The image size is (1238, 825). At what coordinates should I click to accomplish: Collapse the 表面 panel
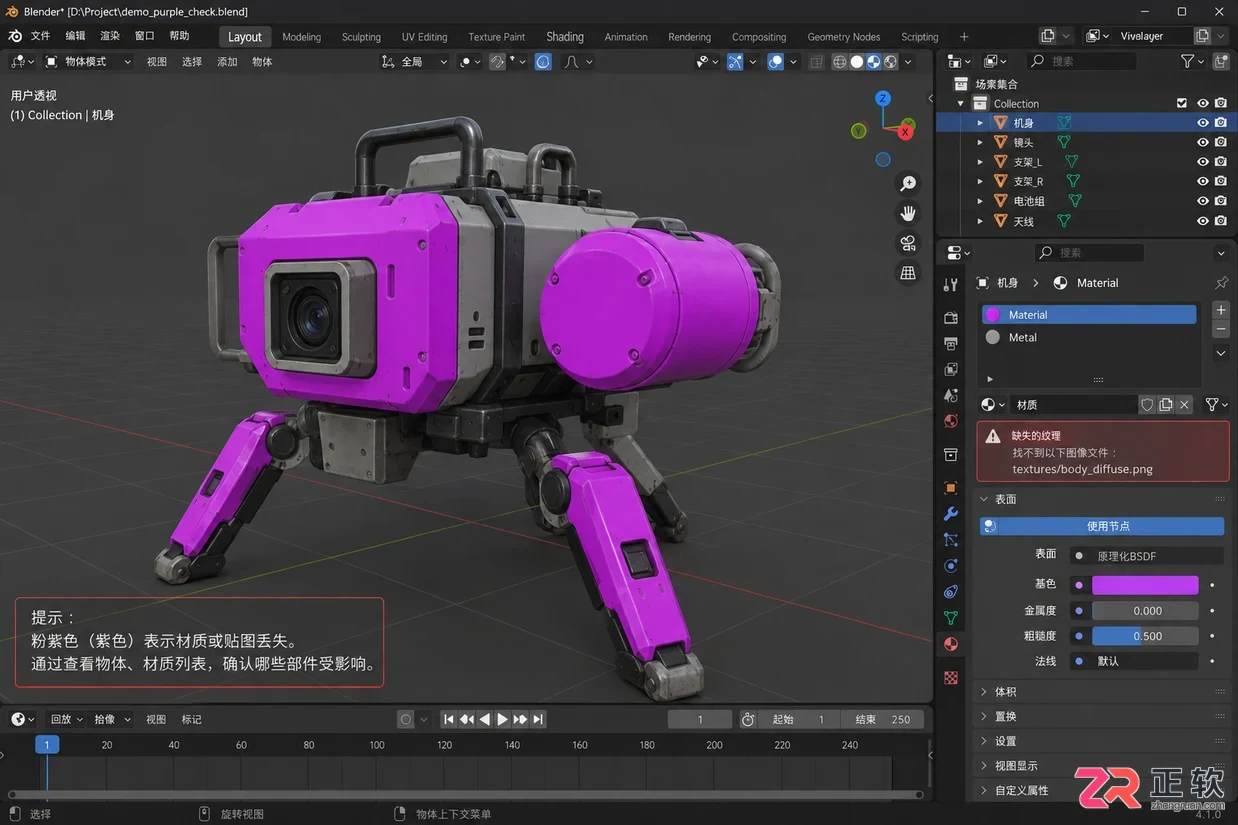tap(1101, 499)
